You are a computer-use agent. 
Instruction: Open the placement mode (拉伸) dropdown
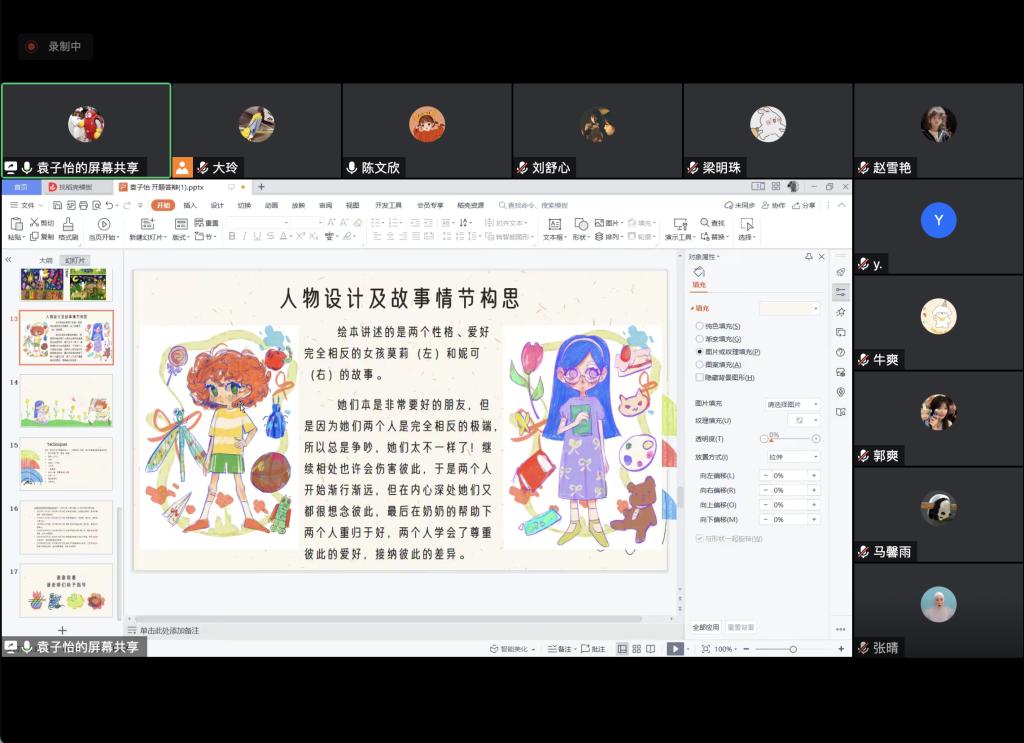coord(792,457)
